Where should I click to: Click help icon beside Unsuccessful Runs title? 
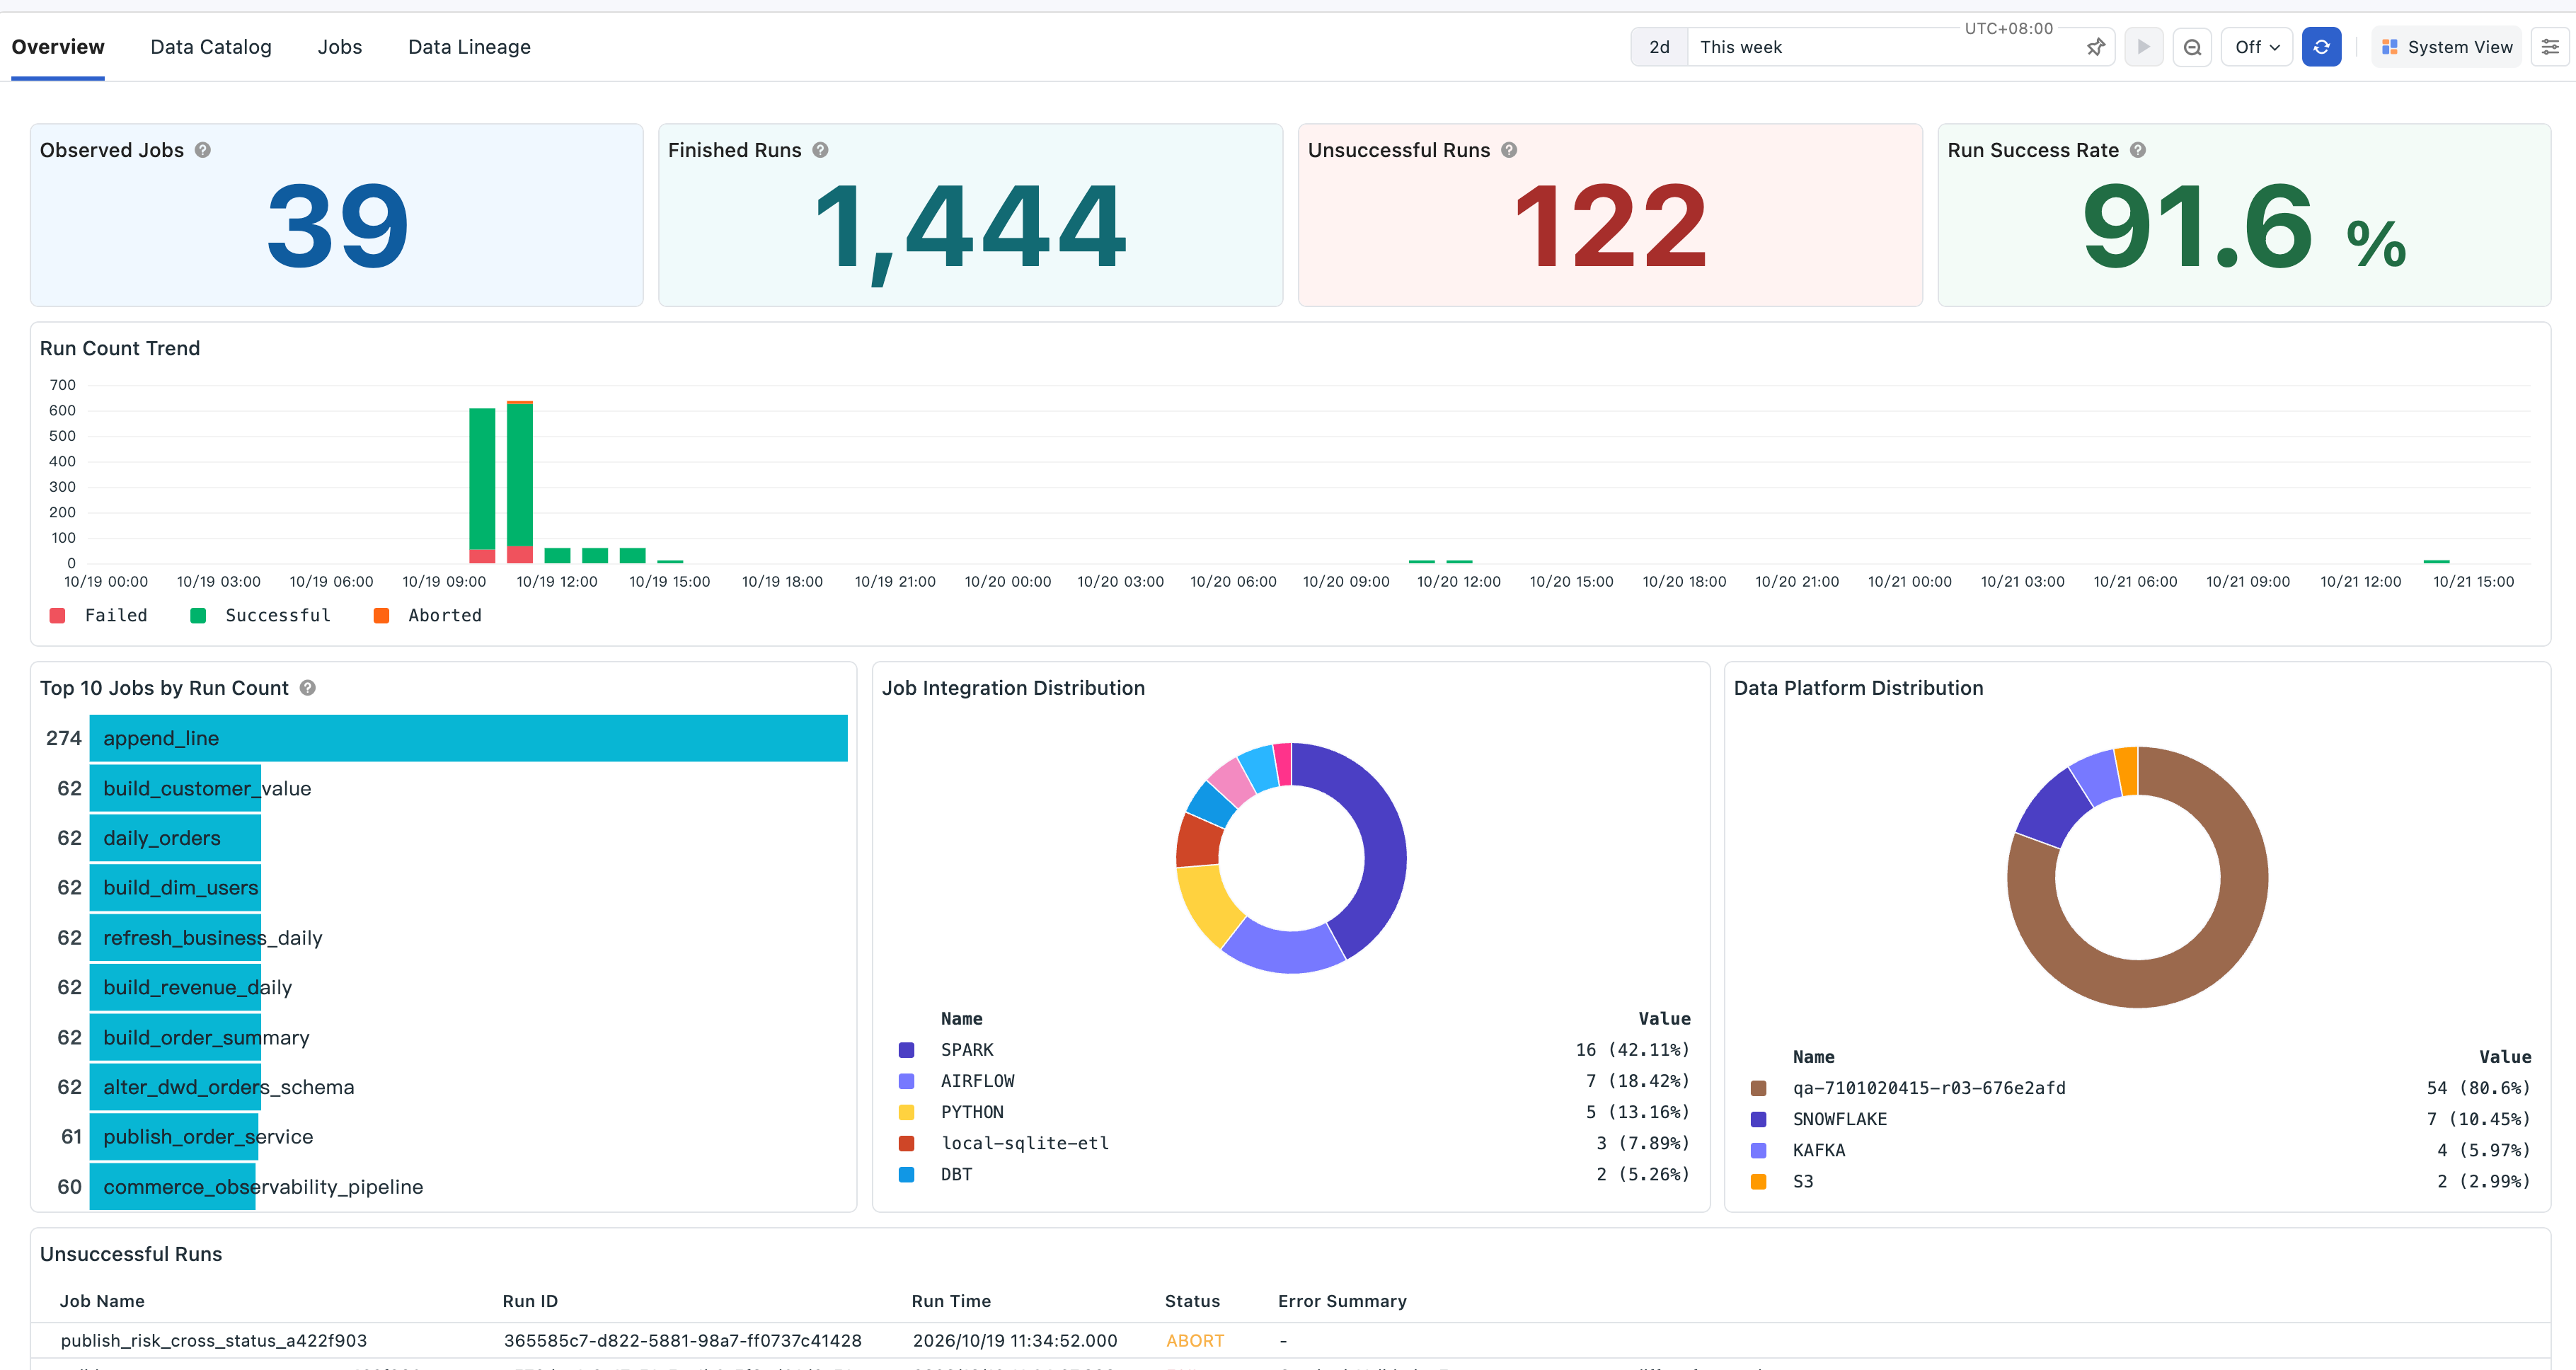coord(1509,150)
